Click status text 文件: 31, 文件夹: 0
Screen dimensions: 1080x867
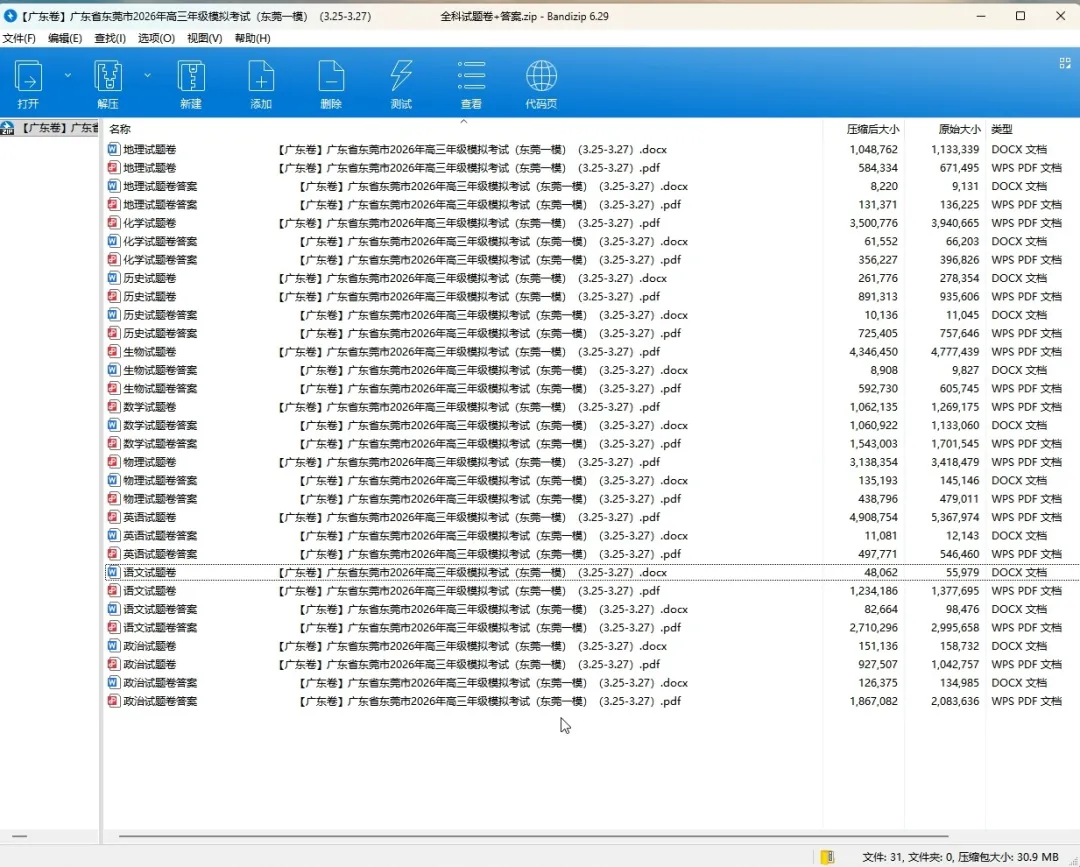[x=908, y=857]
